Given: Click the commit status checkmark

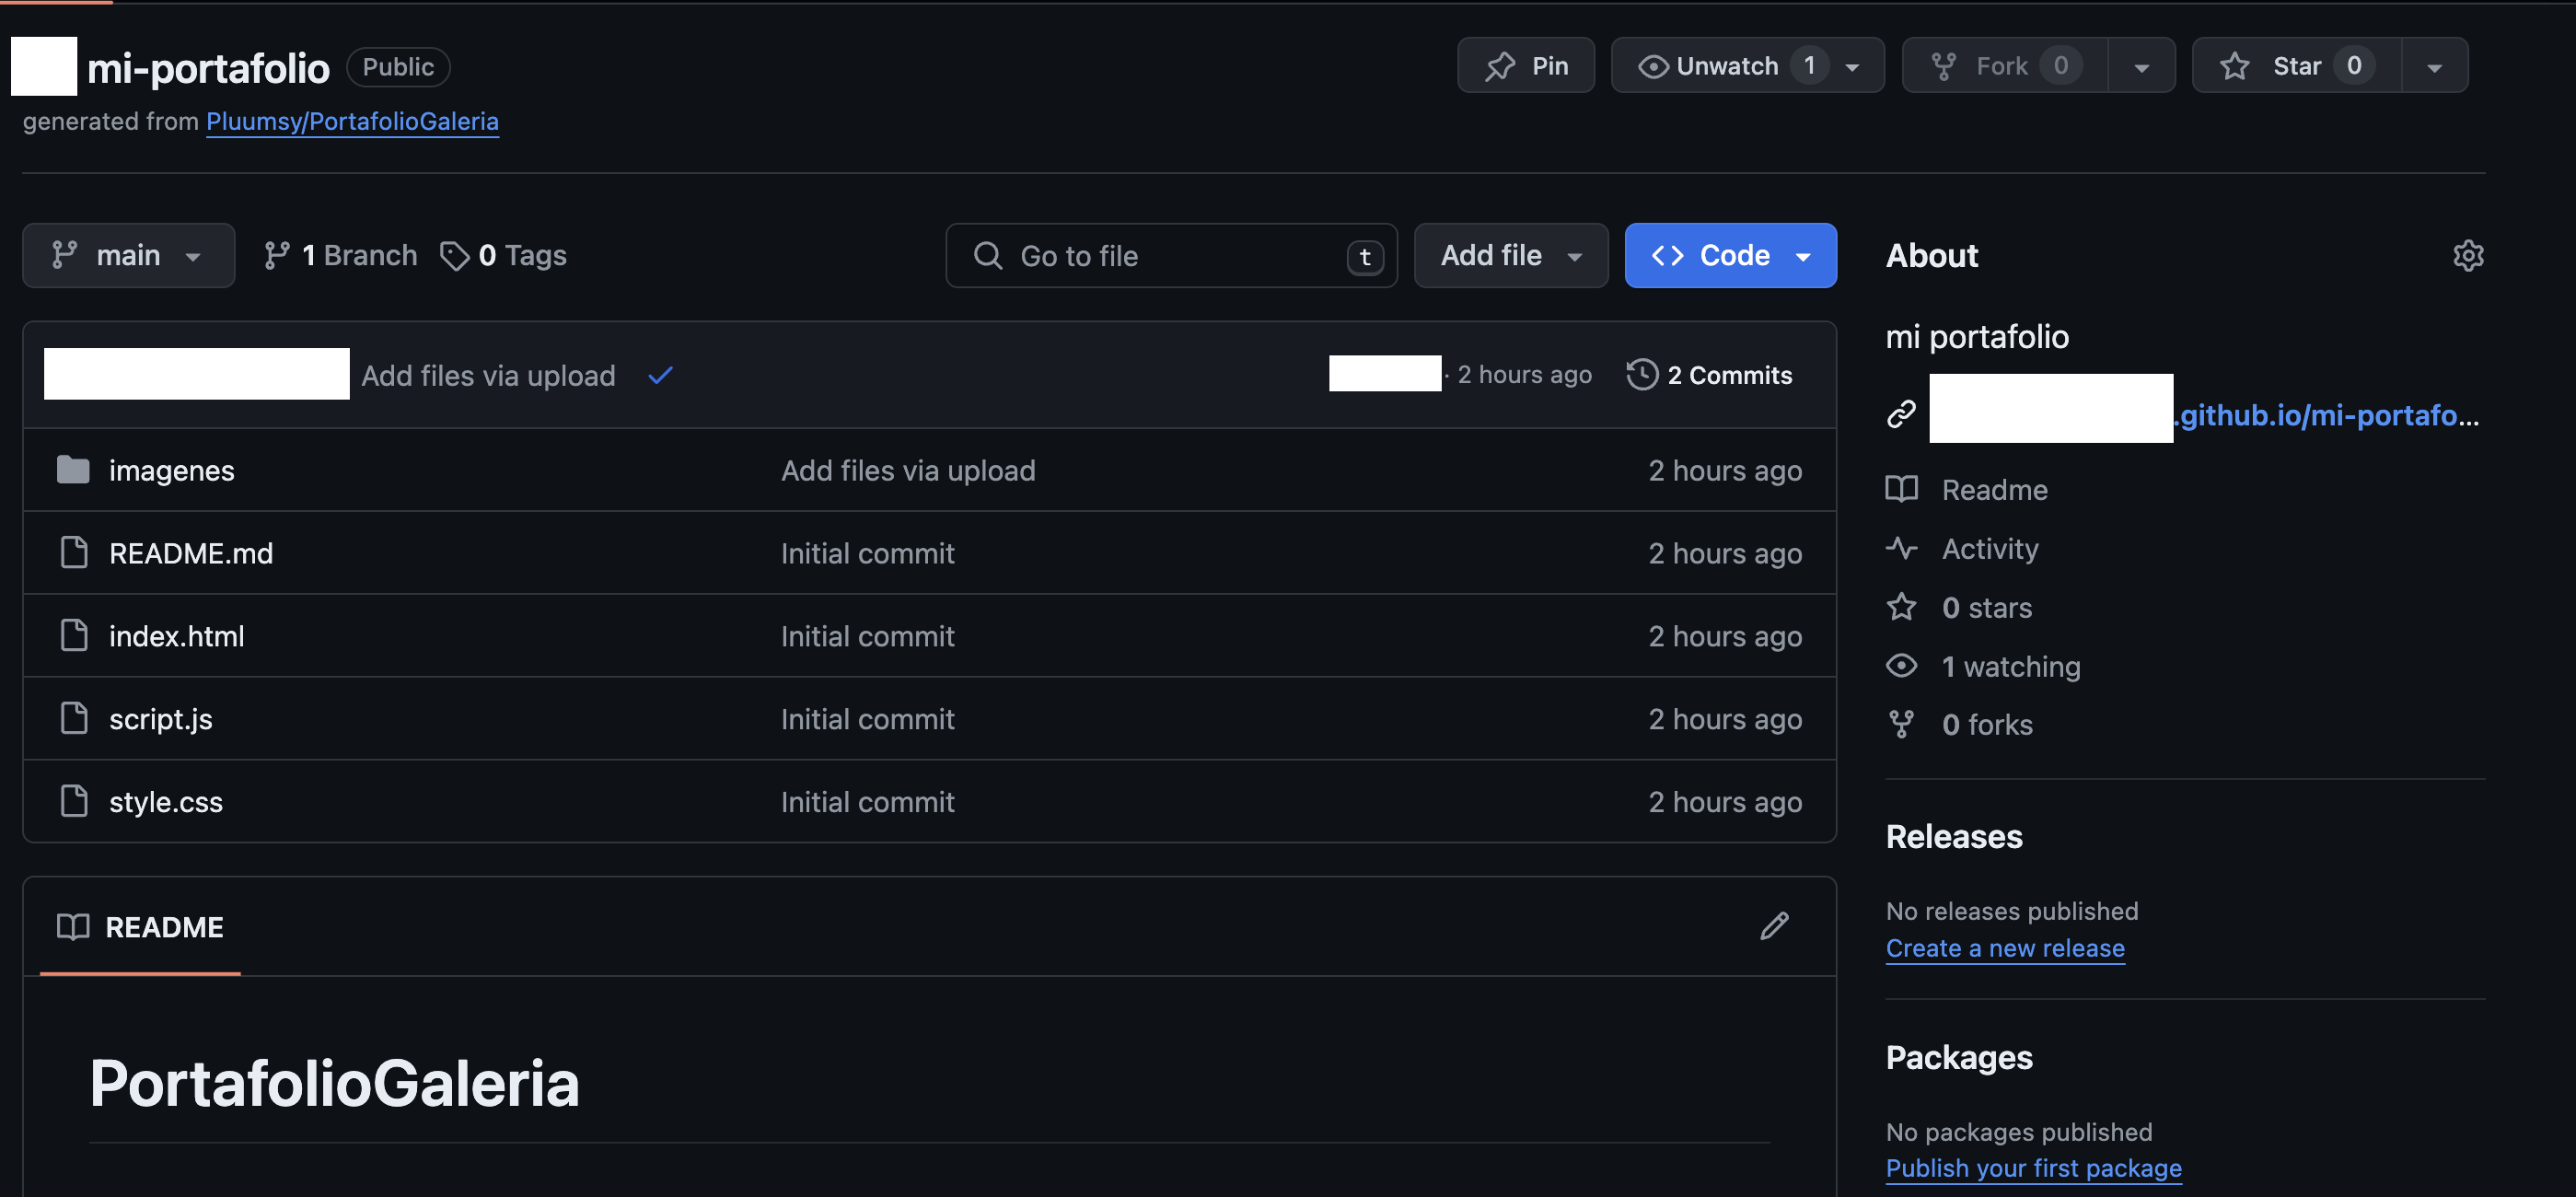Looking at the screenshot, I should point(660,375).
